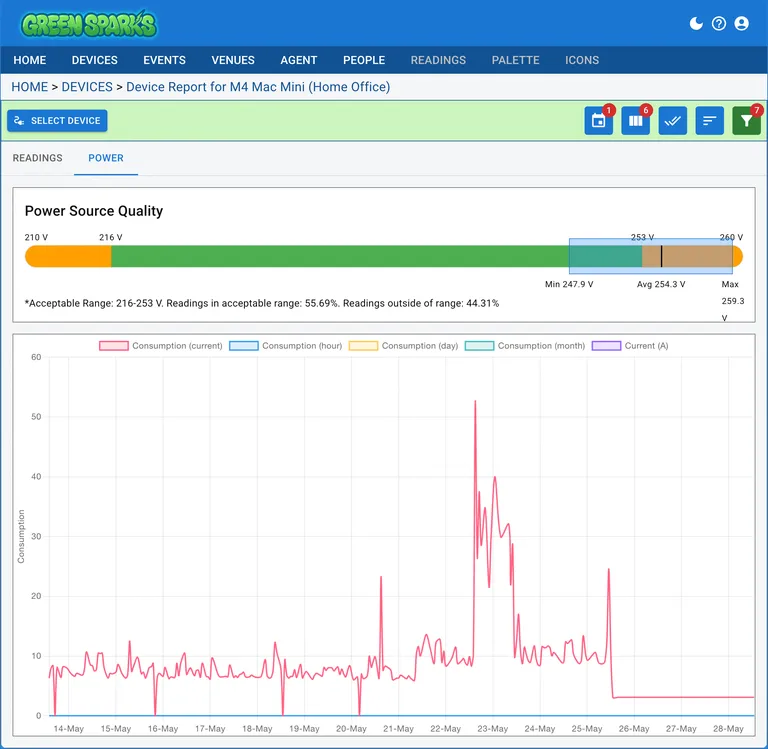
Task: Open the Events menu item
Action: coord(164,60)
